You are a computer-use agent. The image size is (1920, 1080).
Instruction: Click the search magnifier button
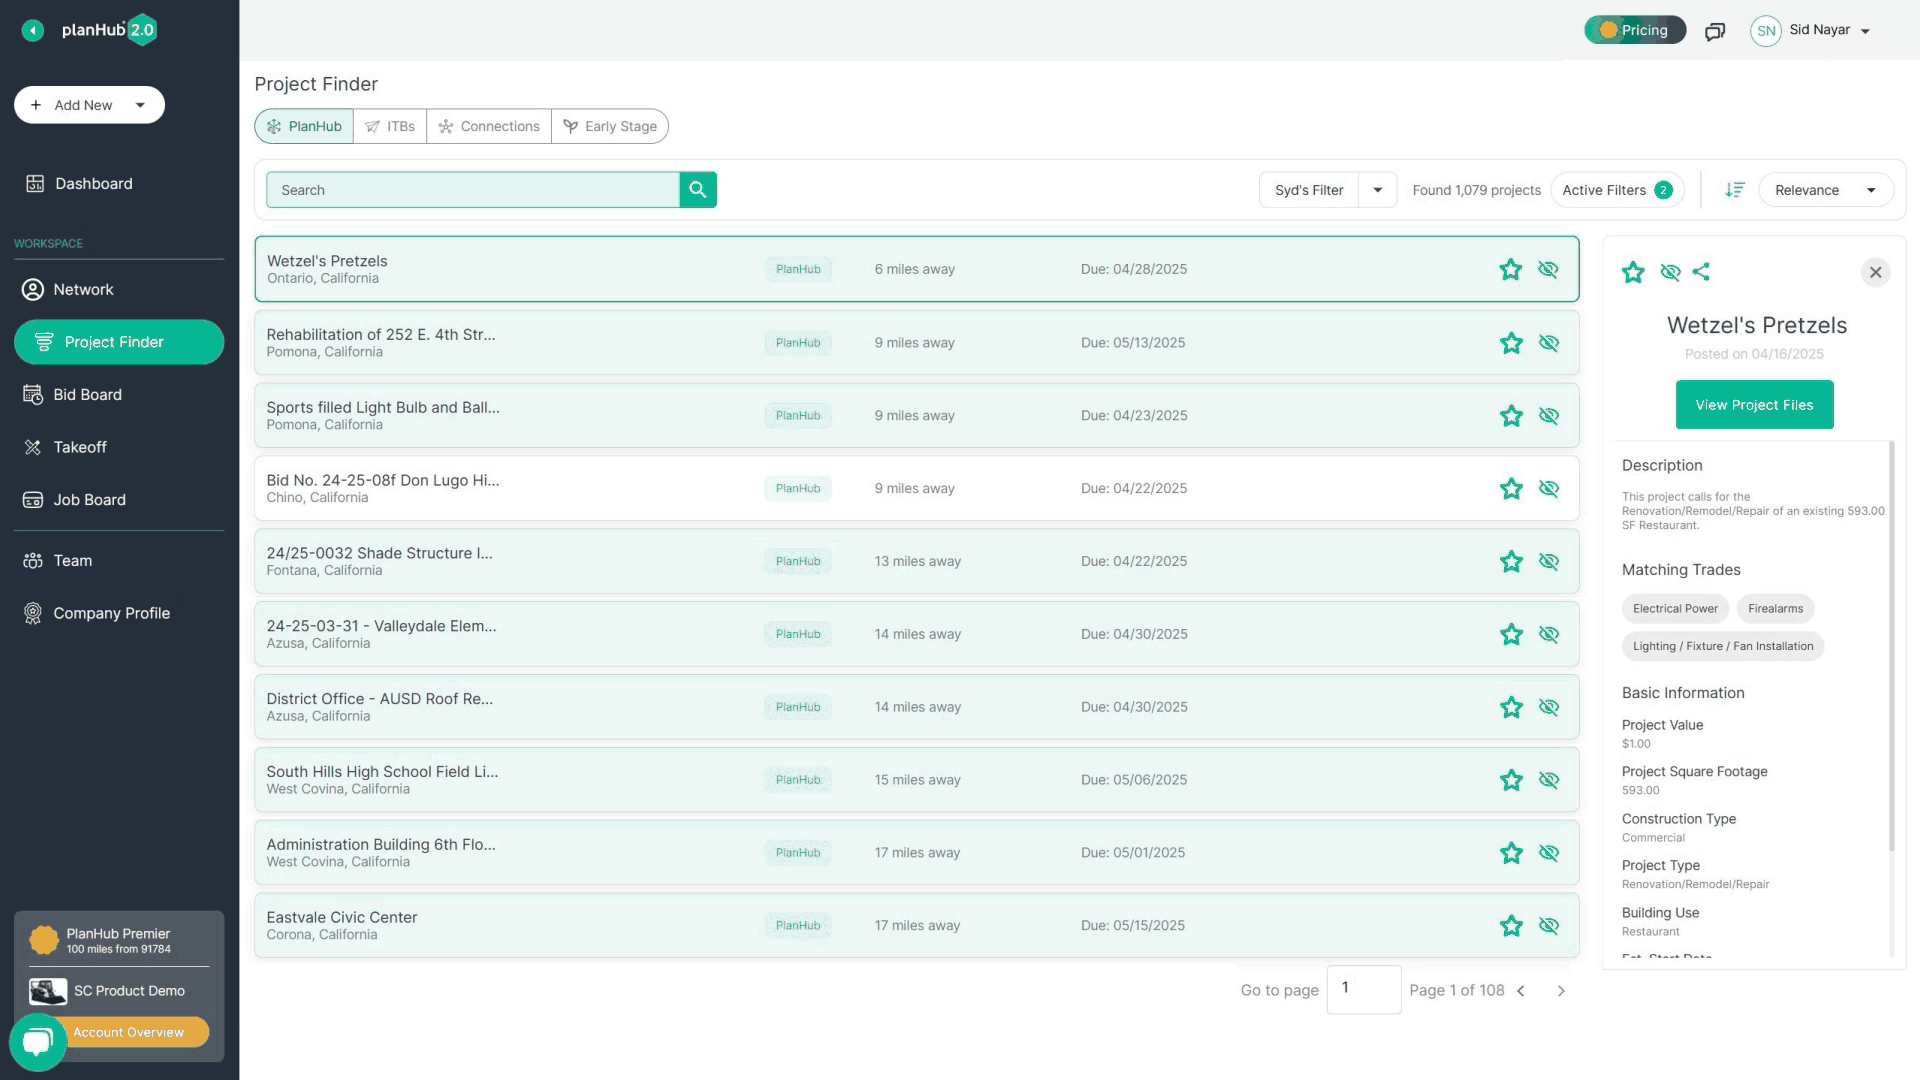pos(698,190)
